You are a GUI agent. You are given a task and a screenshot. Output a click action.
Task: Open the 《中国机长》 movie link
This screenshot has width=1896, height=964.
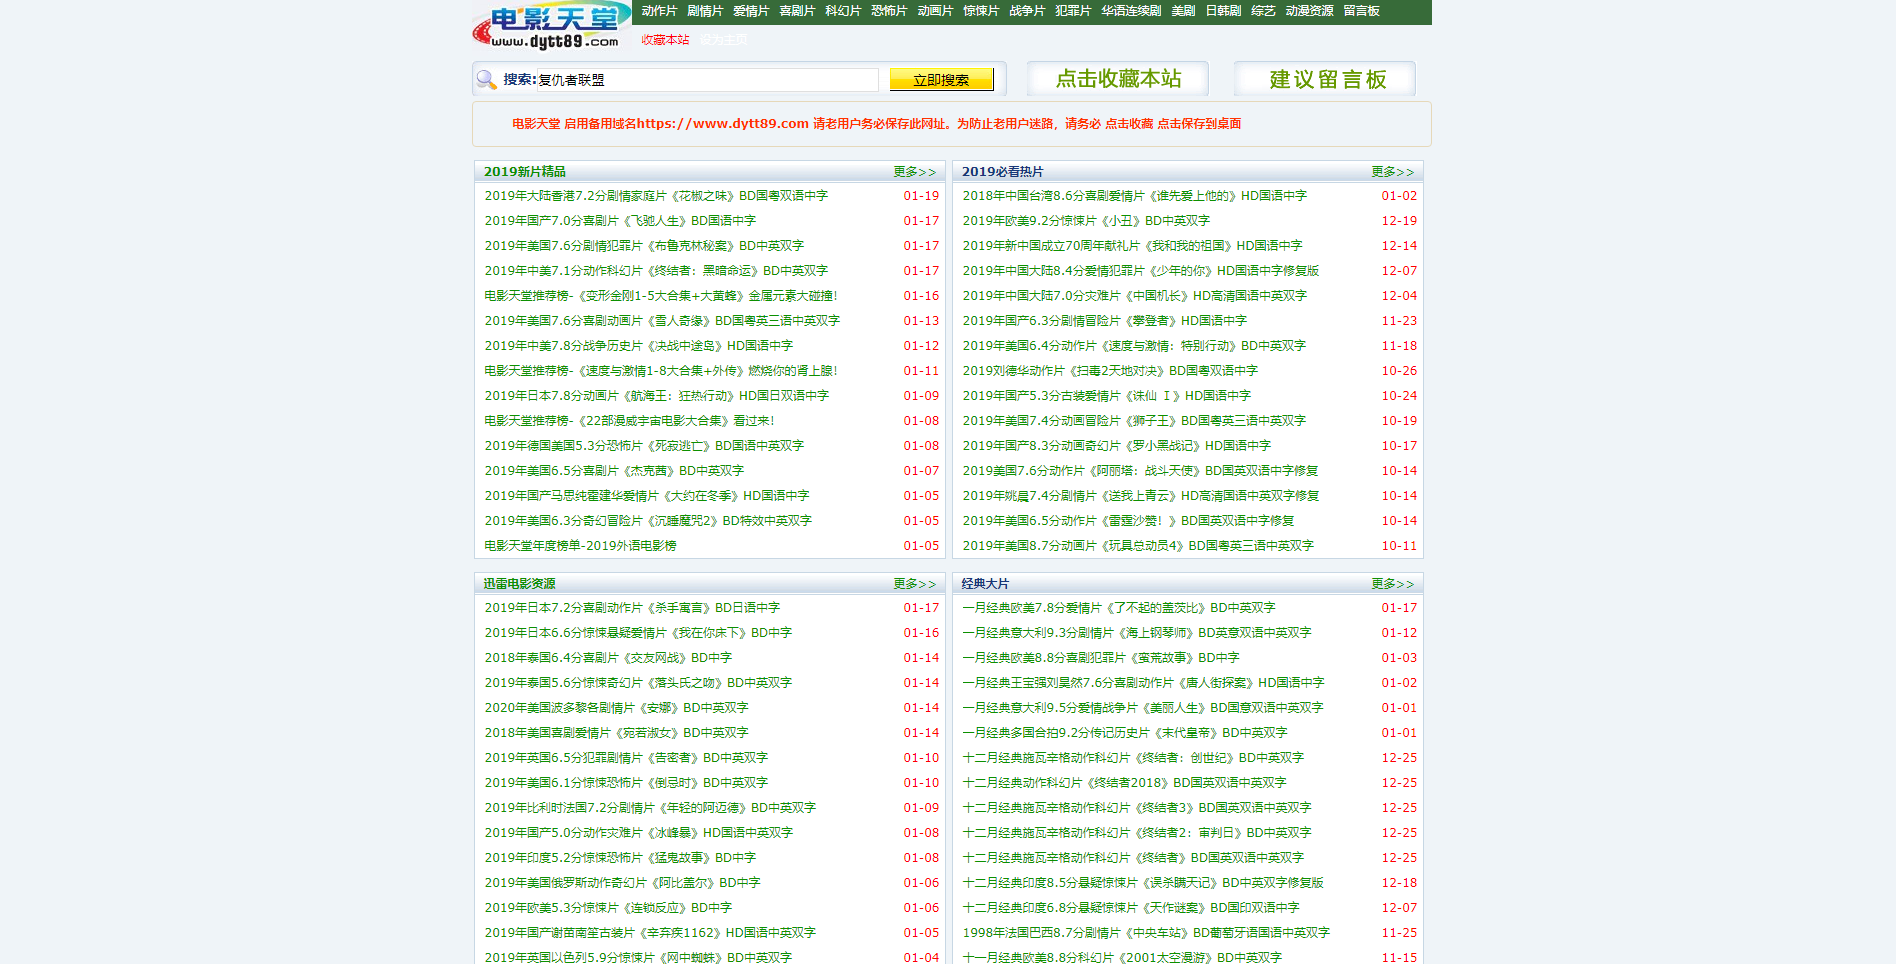[1134, 296]
